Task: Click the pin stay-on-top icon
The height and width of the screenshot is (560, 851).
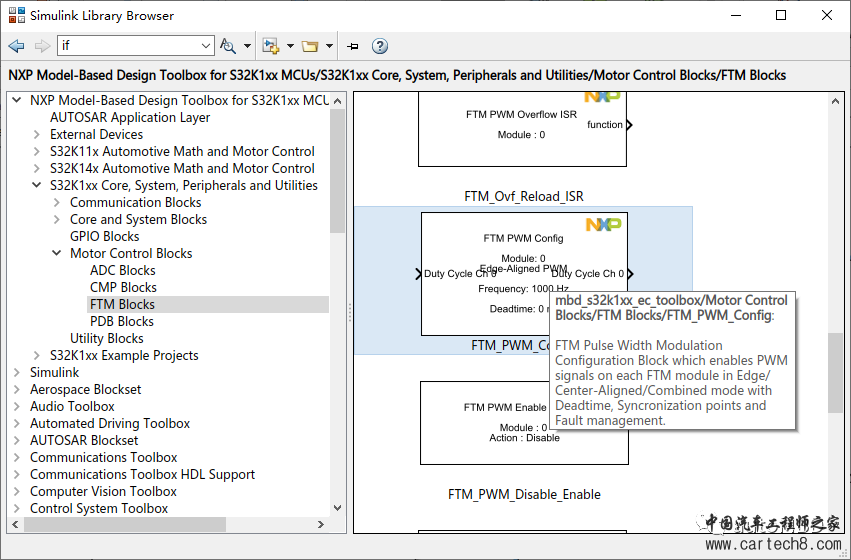Action: pos(353,46)
